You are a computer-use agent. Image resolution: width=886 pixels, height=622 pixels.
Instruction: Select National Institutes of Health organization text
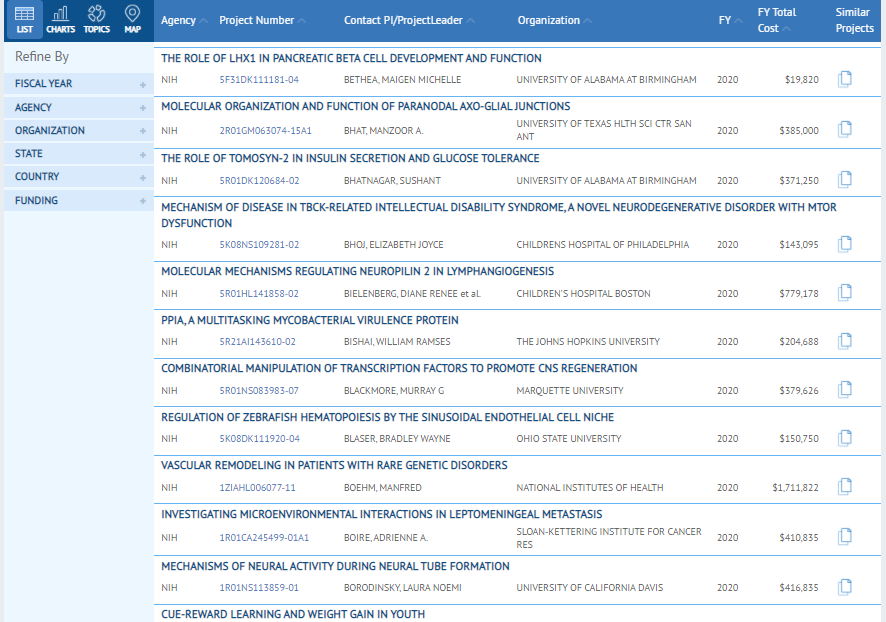(590, 488)
